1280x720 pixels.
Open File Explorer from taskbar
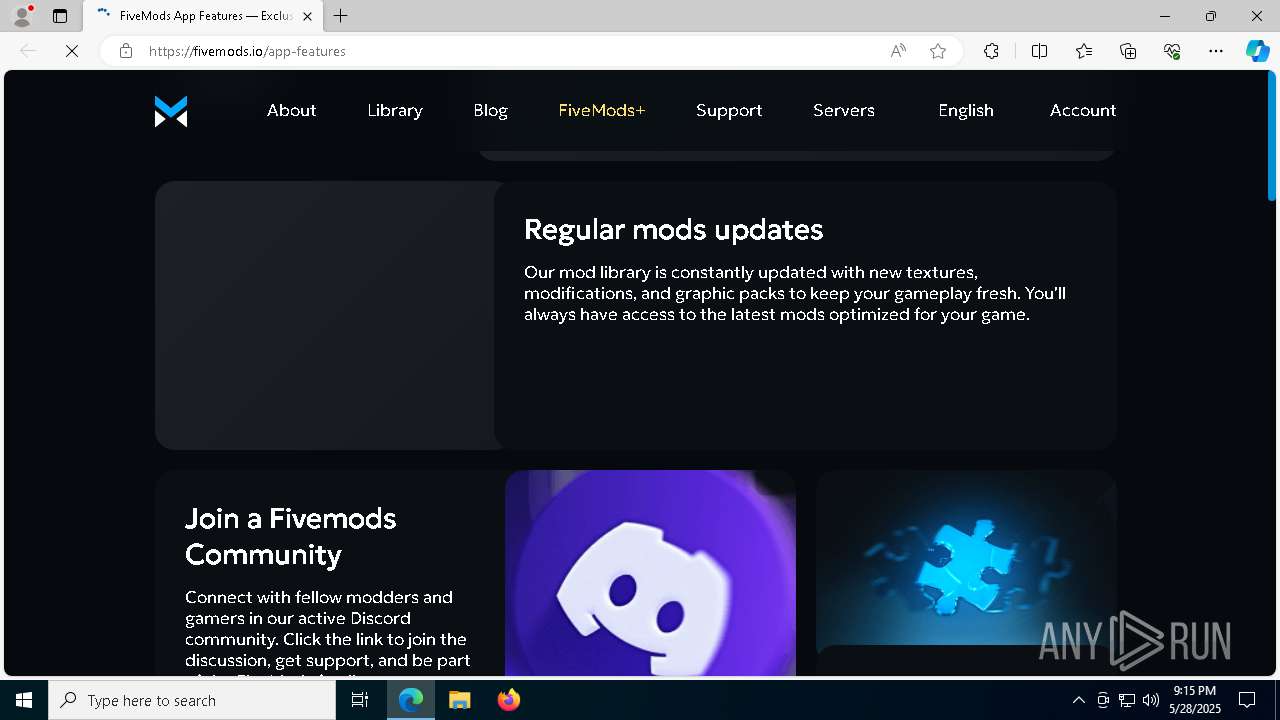click(460, 700)
